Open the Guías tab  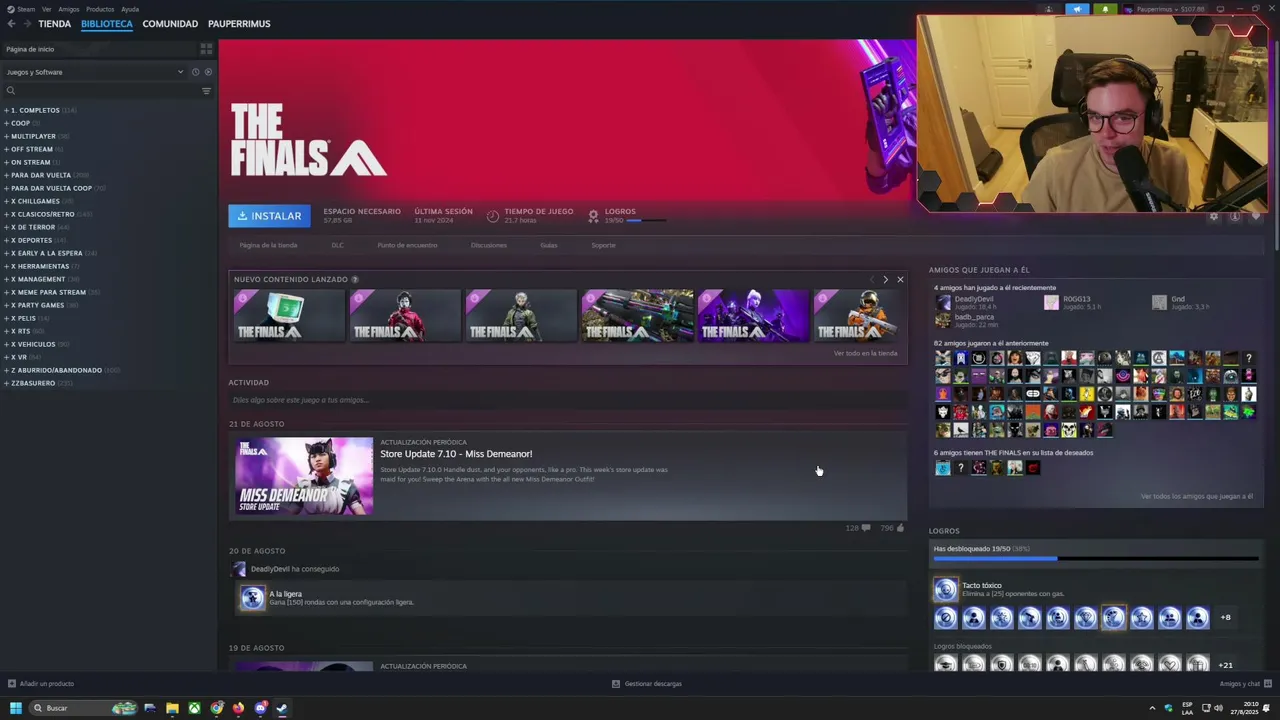[549, 245]
